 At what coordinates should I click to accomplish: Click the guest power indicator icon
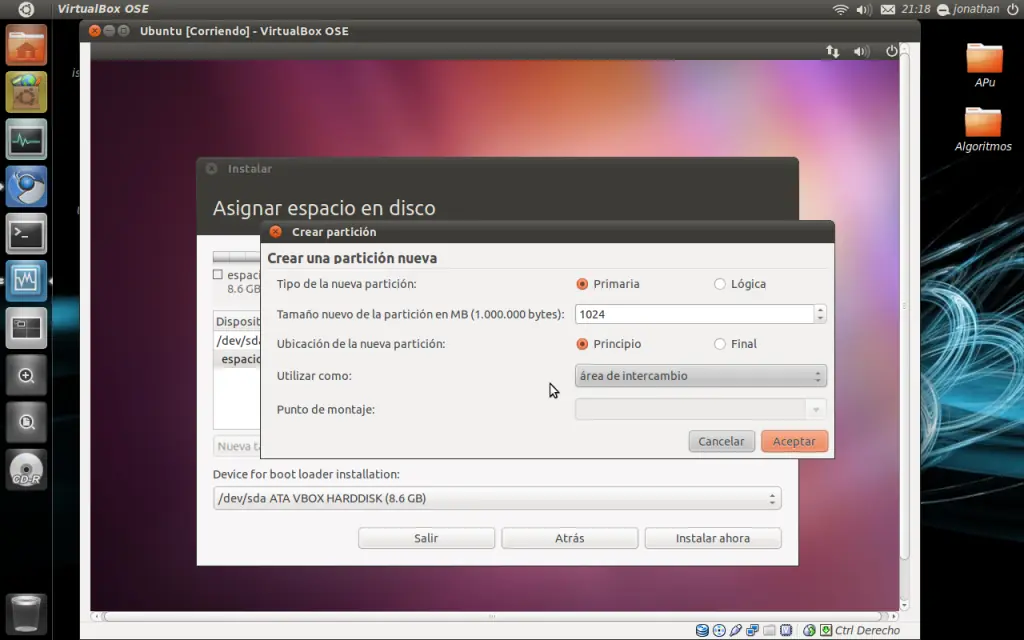click(x=891, y=51)
